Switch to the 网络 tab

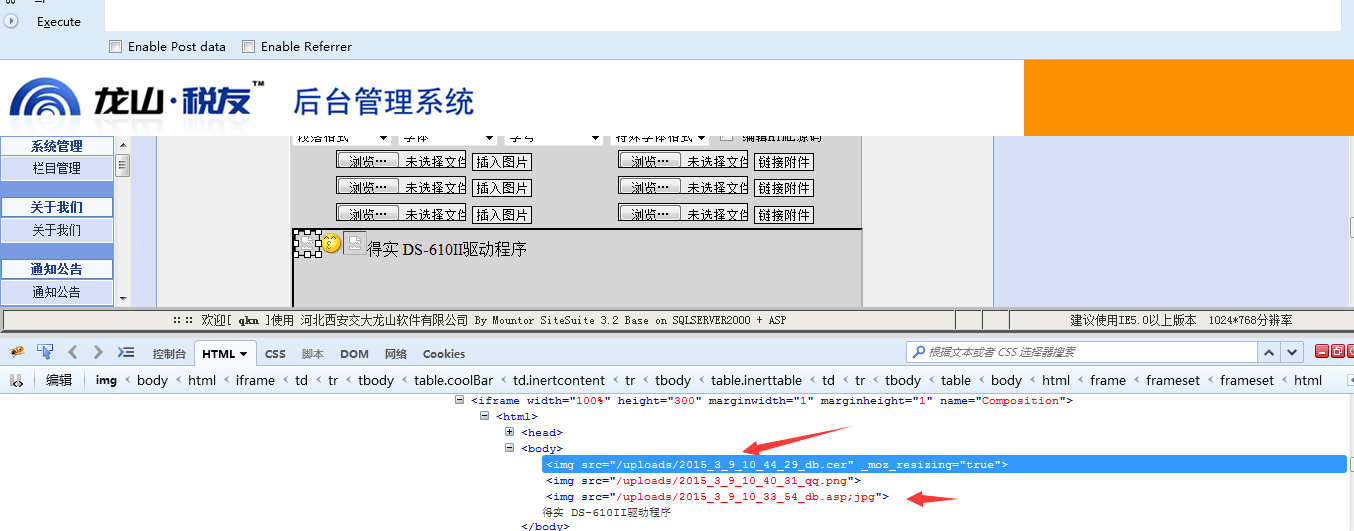(396, 354)
